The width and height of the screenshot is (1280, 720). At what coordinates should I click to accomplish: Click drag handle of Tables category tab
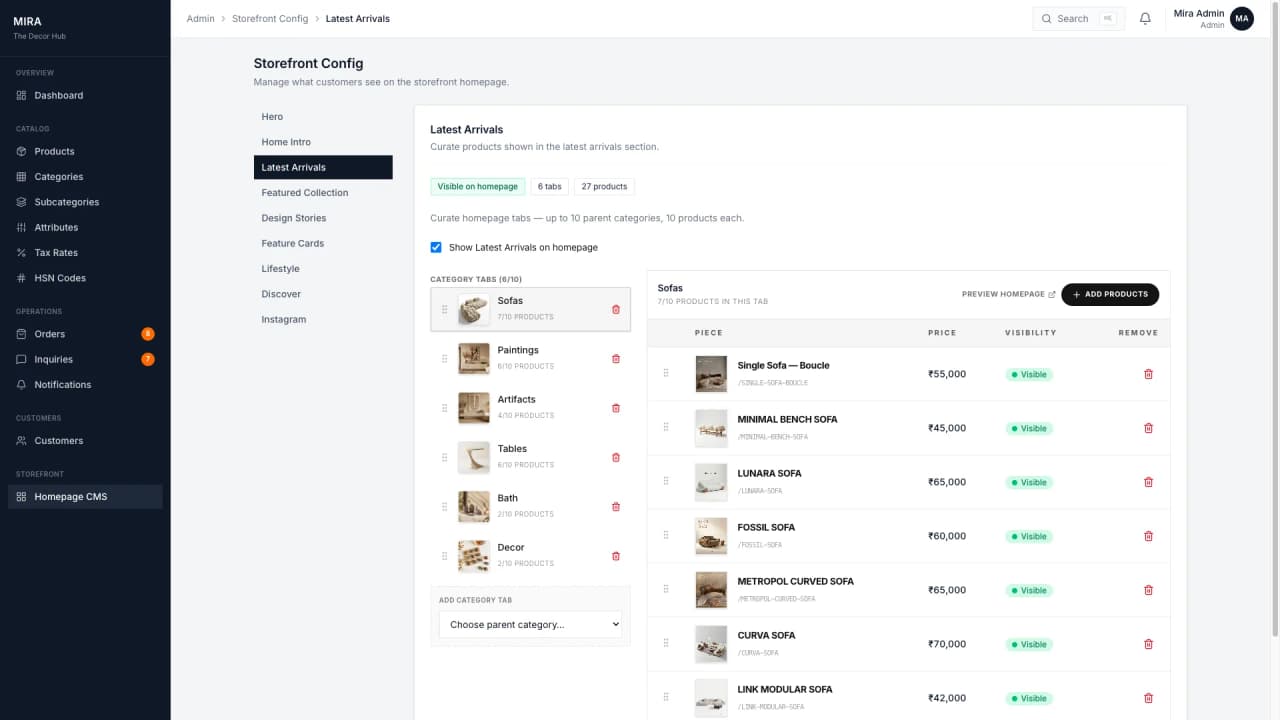[x=445, y=457]
